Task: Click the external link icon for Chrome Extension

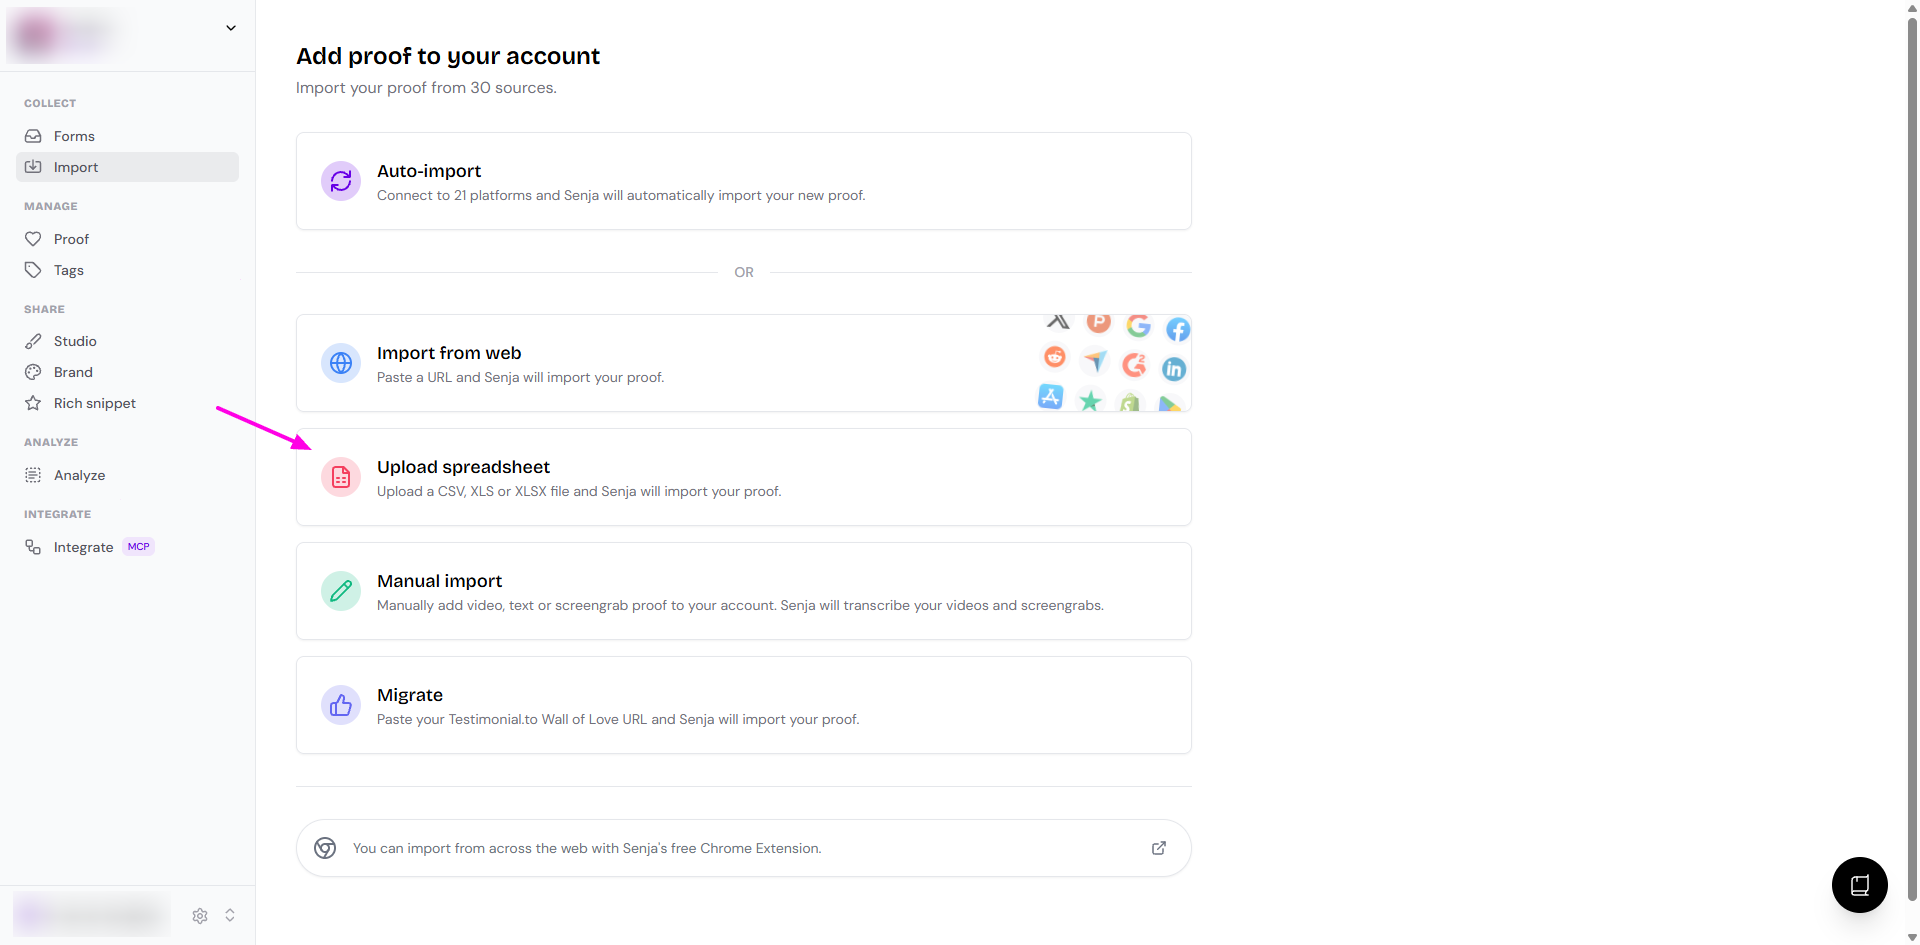Action: click(x=1159, y=848)
